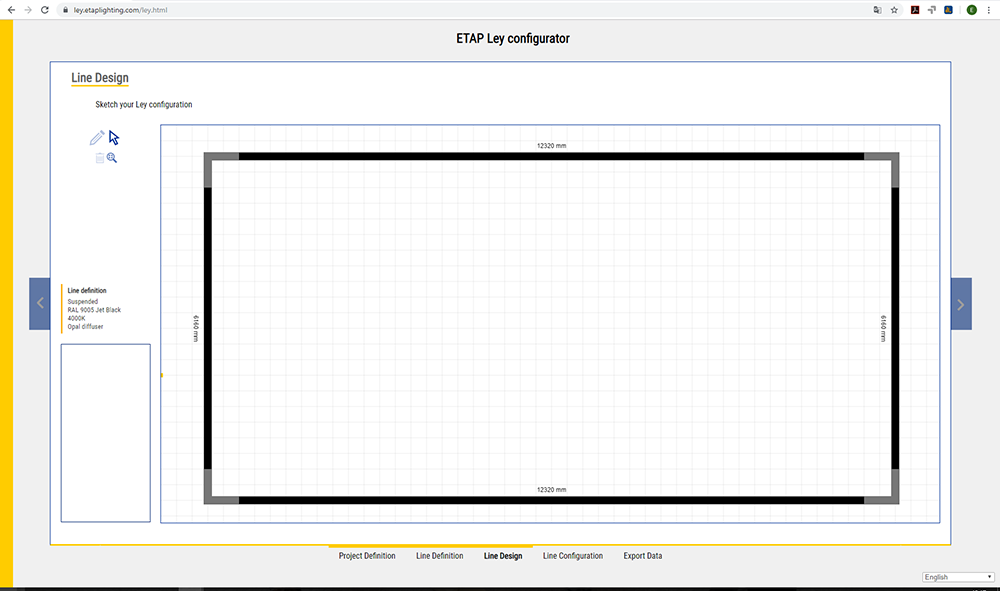Switch to the Line Design tab
Screen dimensions: 1000x591
pos(503,556)
